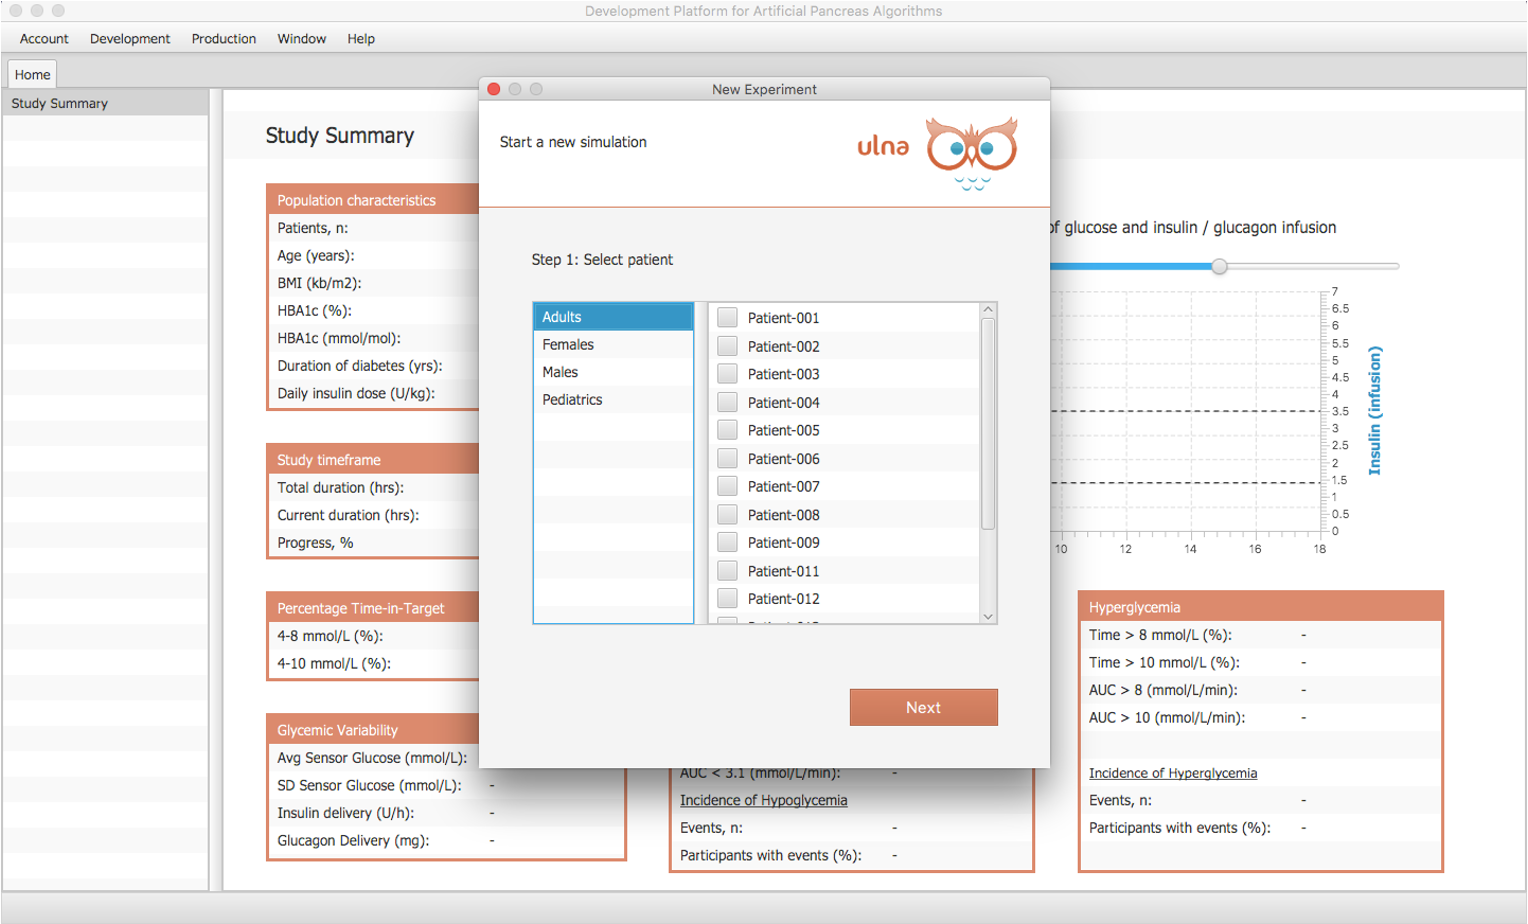Select Study Summary in the sidebar
Screen dimensions: 1528x924
[x=60, y=103]
